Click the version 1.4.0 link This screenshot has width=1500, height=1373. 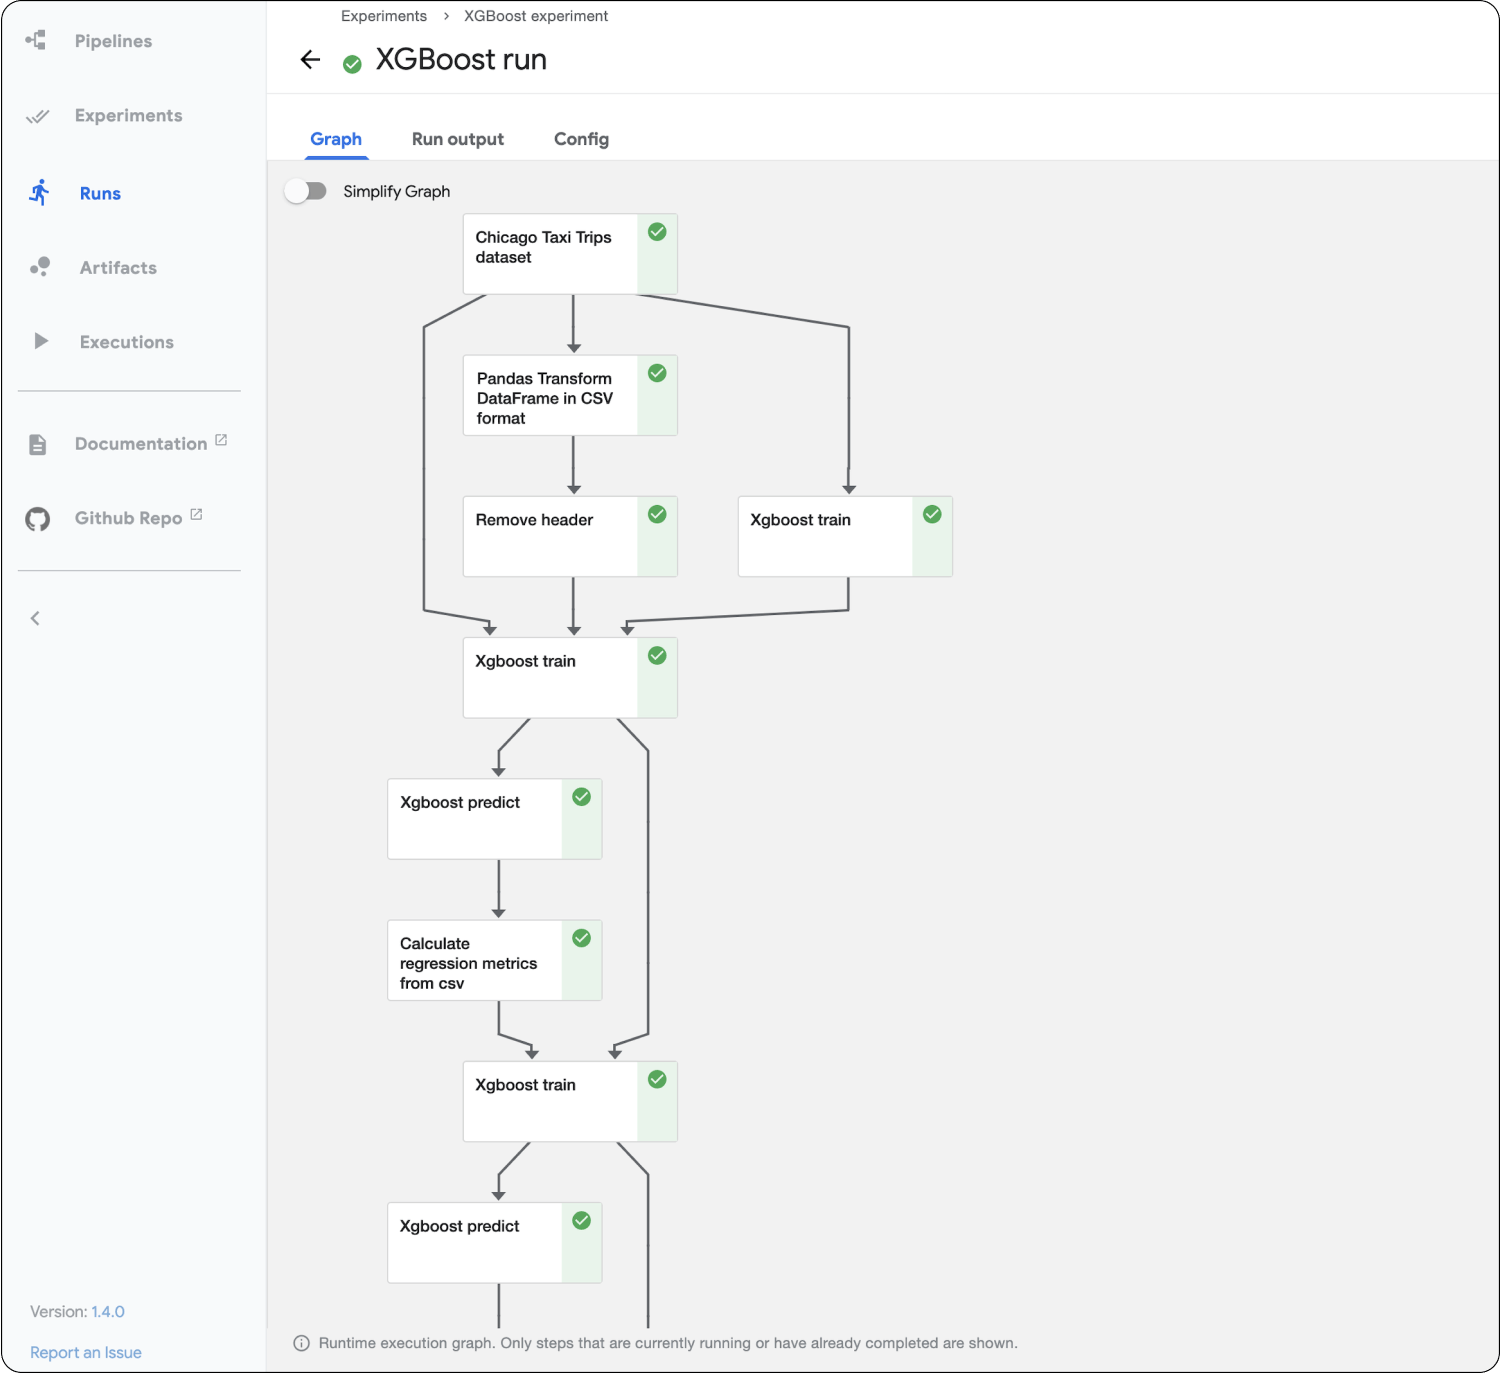108,1311
